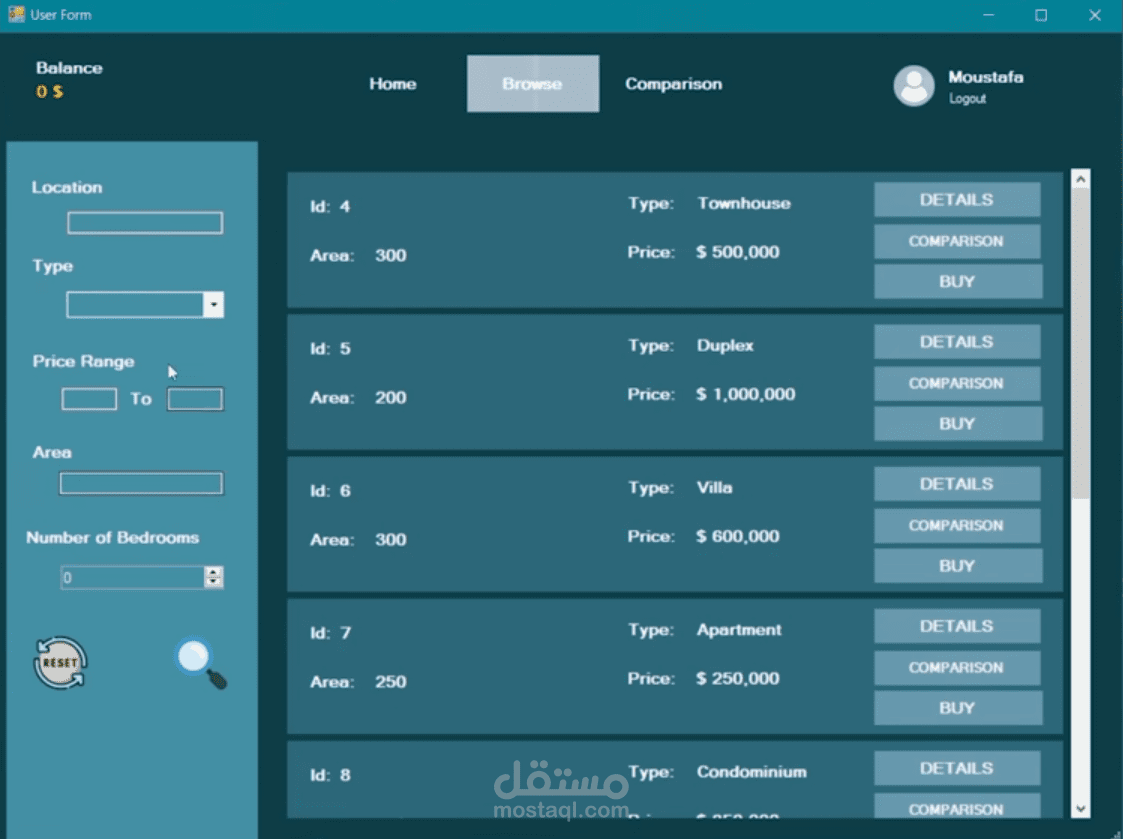The width and height of the screenshot is (1123, 839).
Task: Click the listings vertical scrollbar thumb
Action: click(x=1081, y=344)
